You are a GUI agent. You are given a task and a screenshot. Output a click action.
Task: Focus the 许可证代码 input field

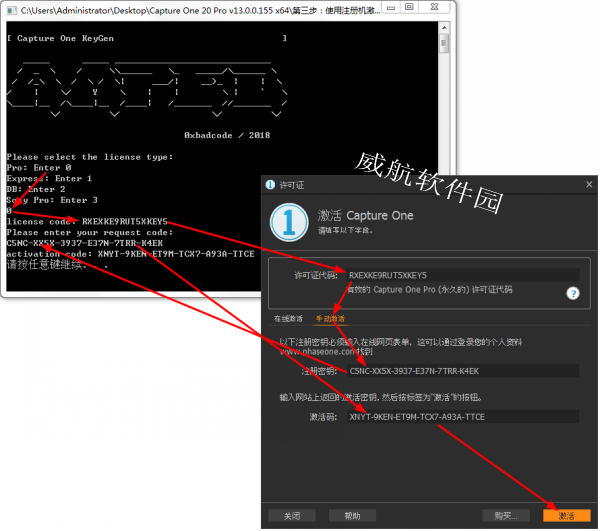coord(460,274)
